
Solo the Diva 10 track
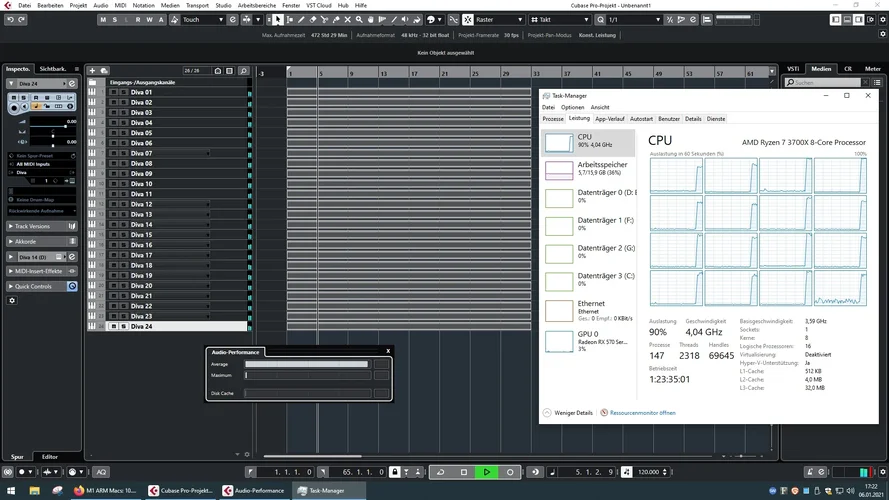(122, 184)
